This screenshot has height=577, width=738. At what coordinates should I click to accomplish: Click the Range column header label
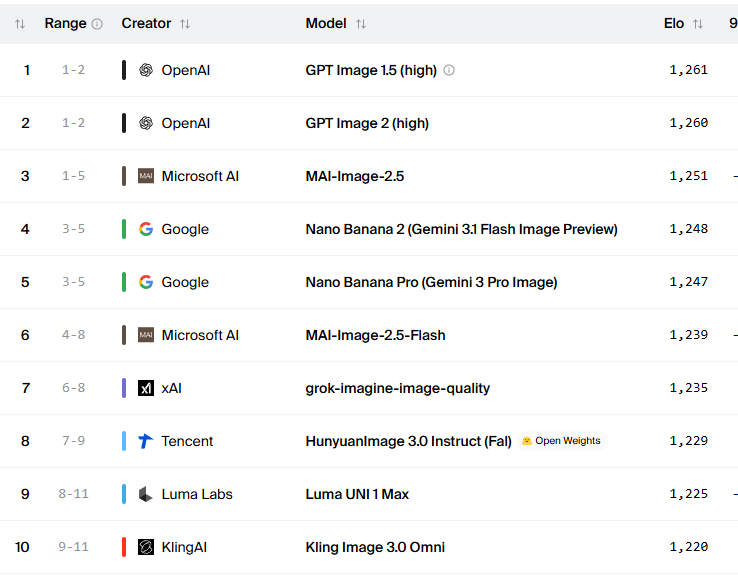pos(65,24)
